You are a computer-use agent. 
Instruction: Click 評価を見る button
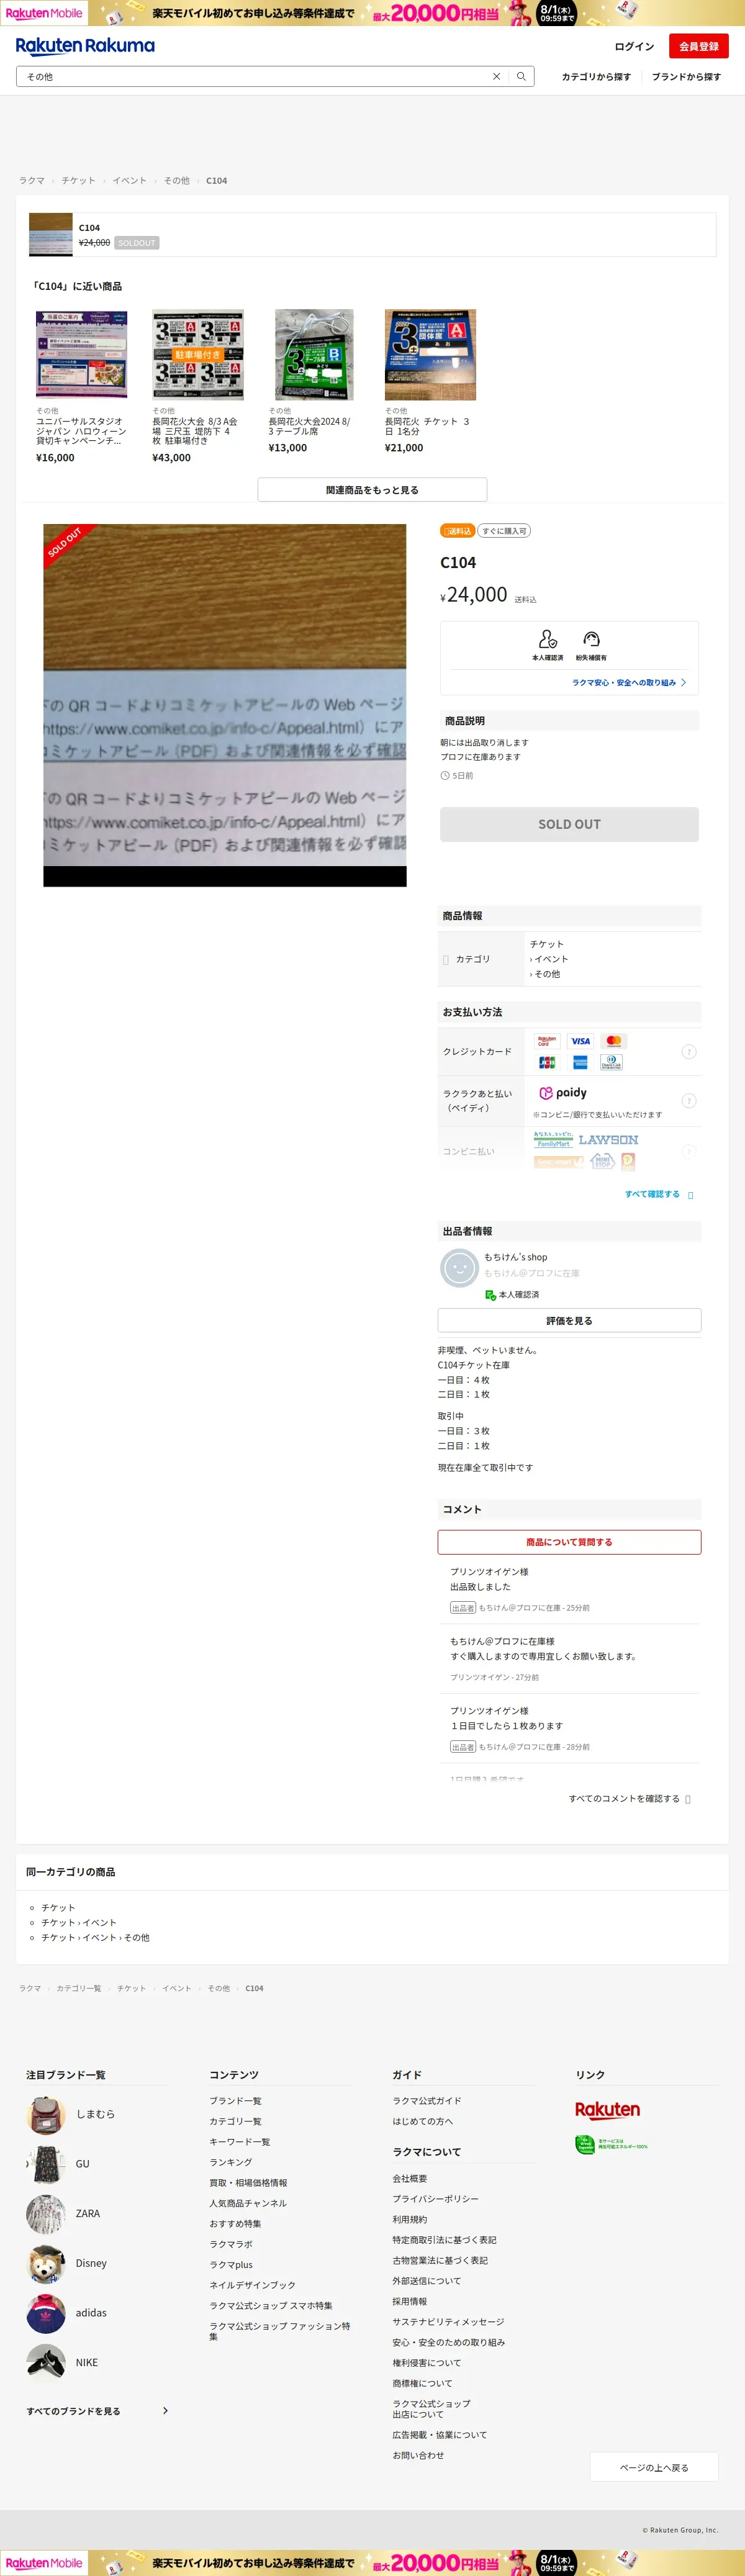(x=569, y=1321)
